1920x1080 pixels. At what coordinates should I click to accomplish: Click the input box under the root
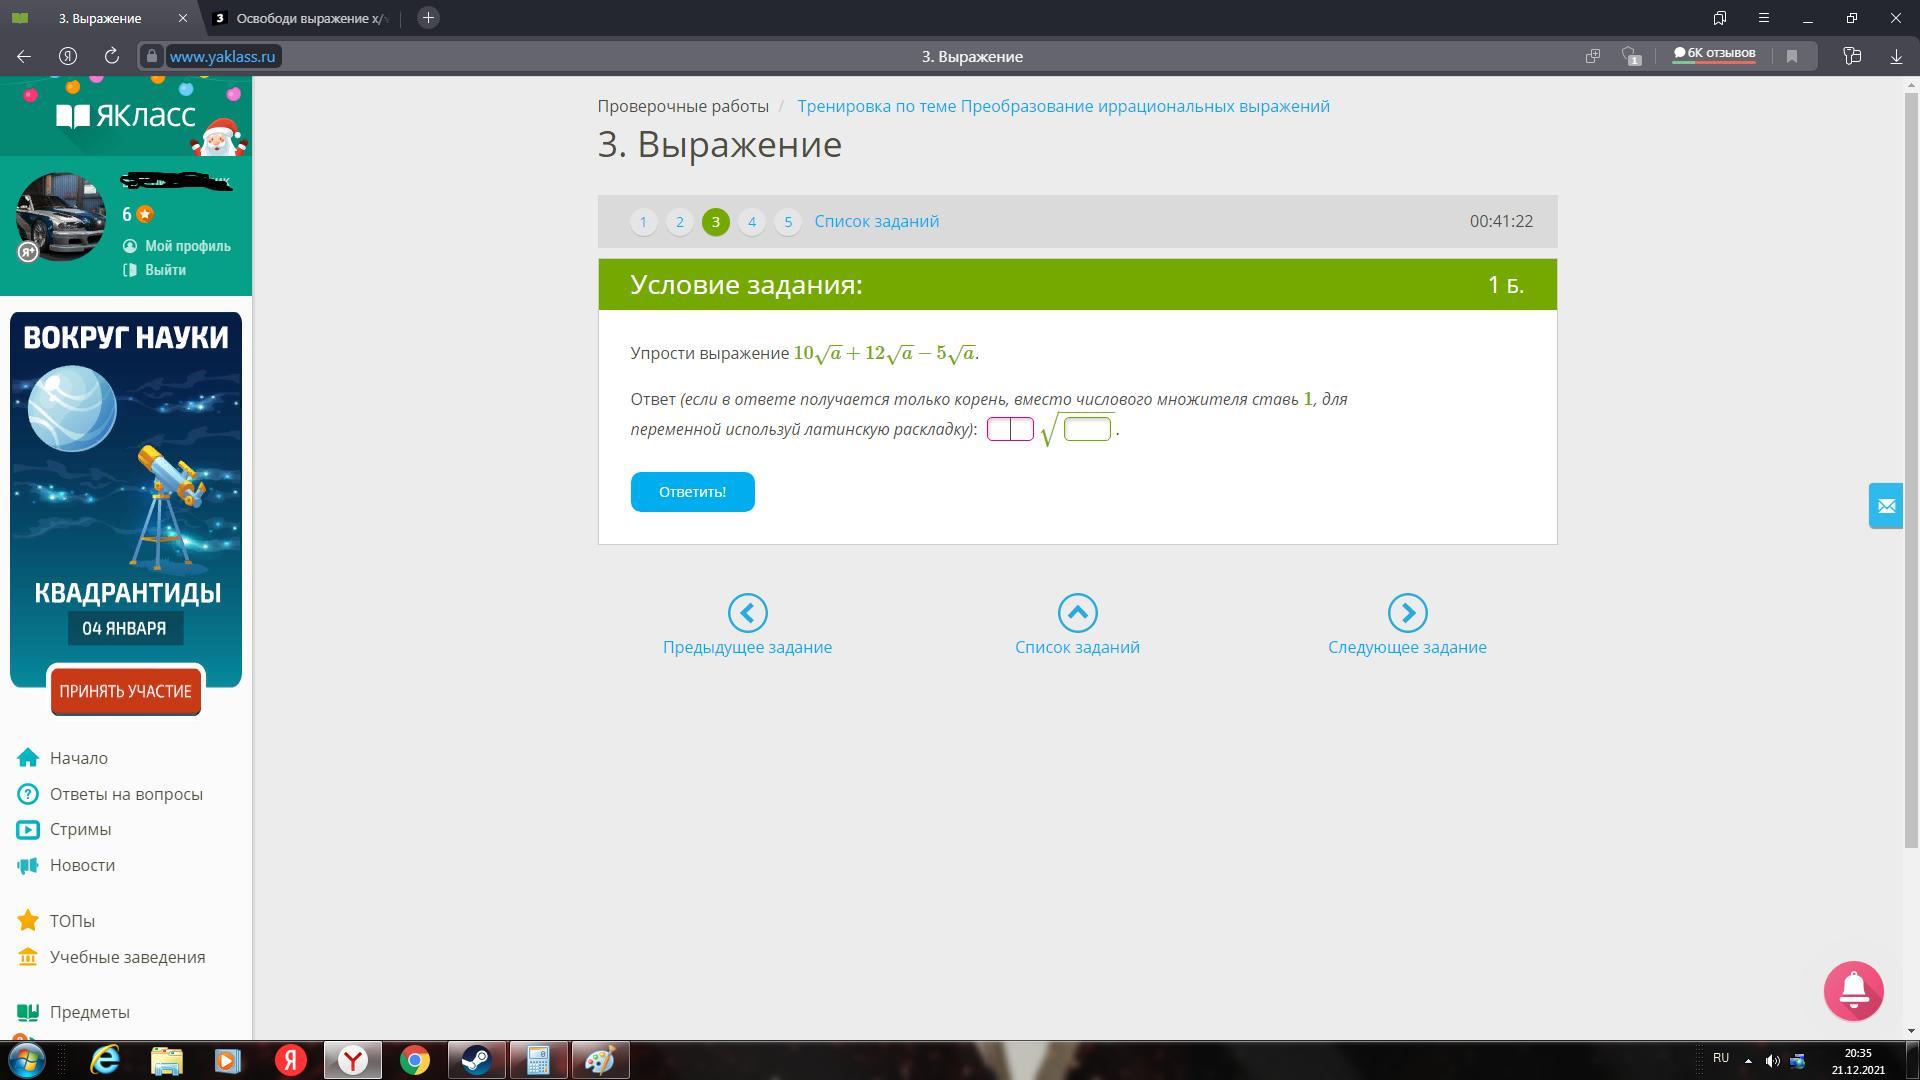click(x=1087, y=429)
